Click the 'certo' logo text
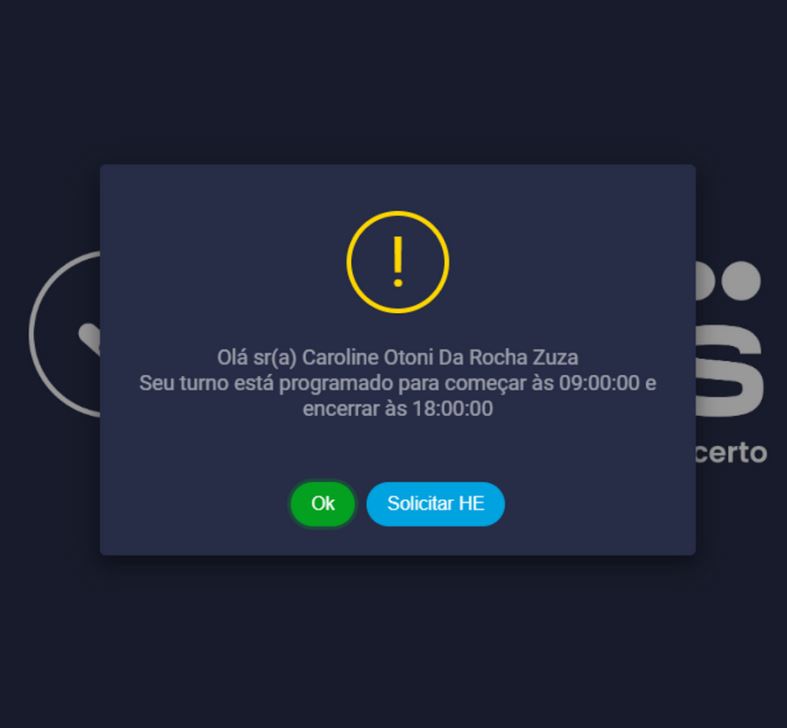The width and height of the screenshot is (787, 728). point(731,452)
